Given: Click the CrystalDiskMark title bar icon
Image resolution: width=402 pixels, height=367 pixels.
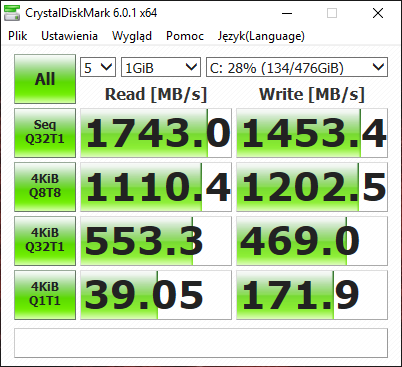Looking at the screenshot, I should (12, 13).
